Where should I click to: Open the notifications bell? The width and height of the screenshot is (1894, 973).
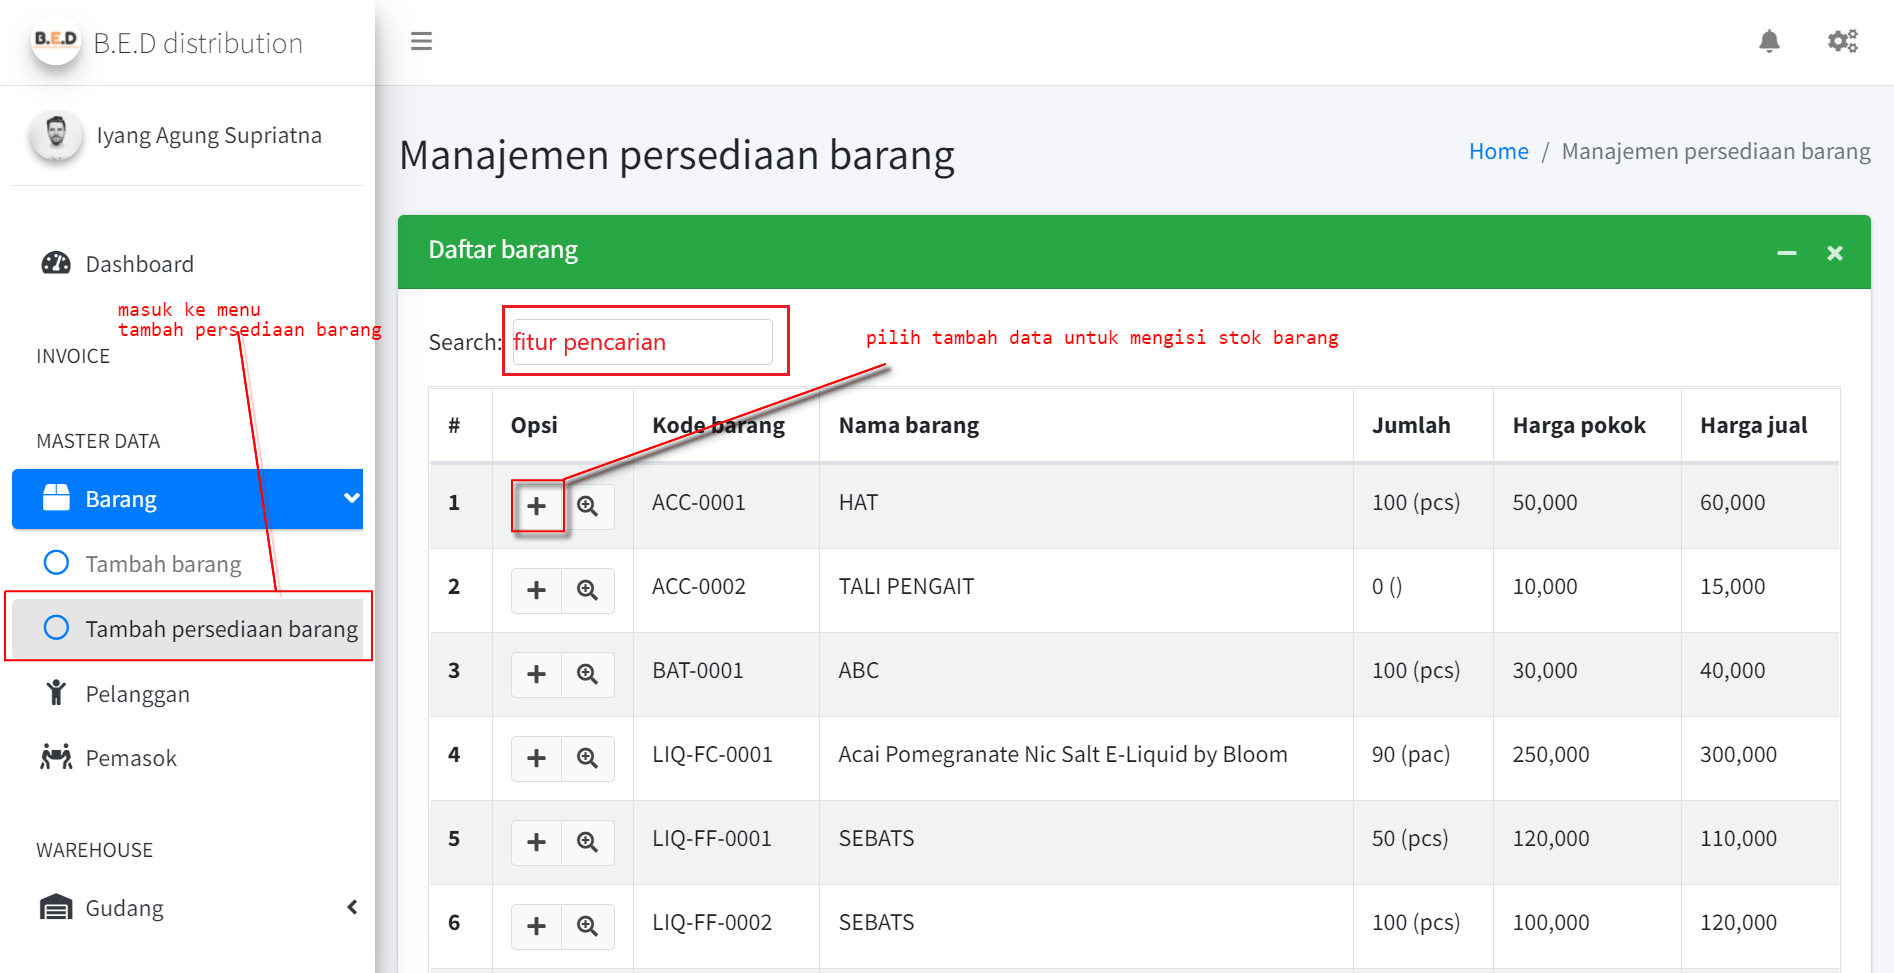coord(1769,41)
